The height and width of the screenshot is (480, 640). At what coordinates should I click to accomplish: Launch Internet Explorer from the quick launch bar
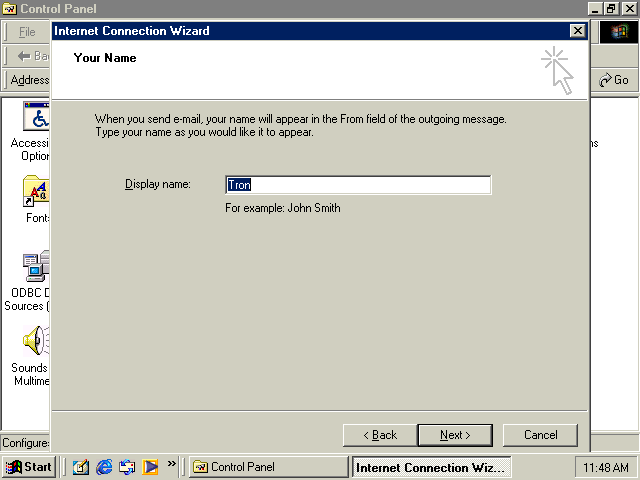tap(104, 467)
